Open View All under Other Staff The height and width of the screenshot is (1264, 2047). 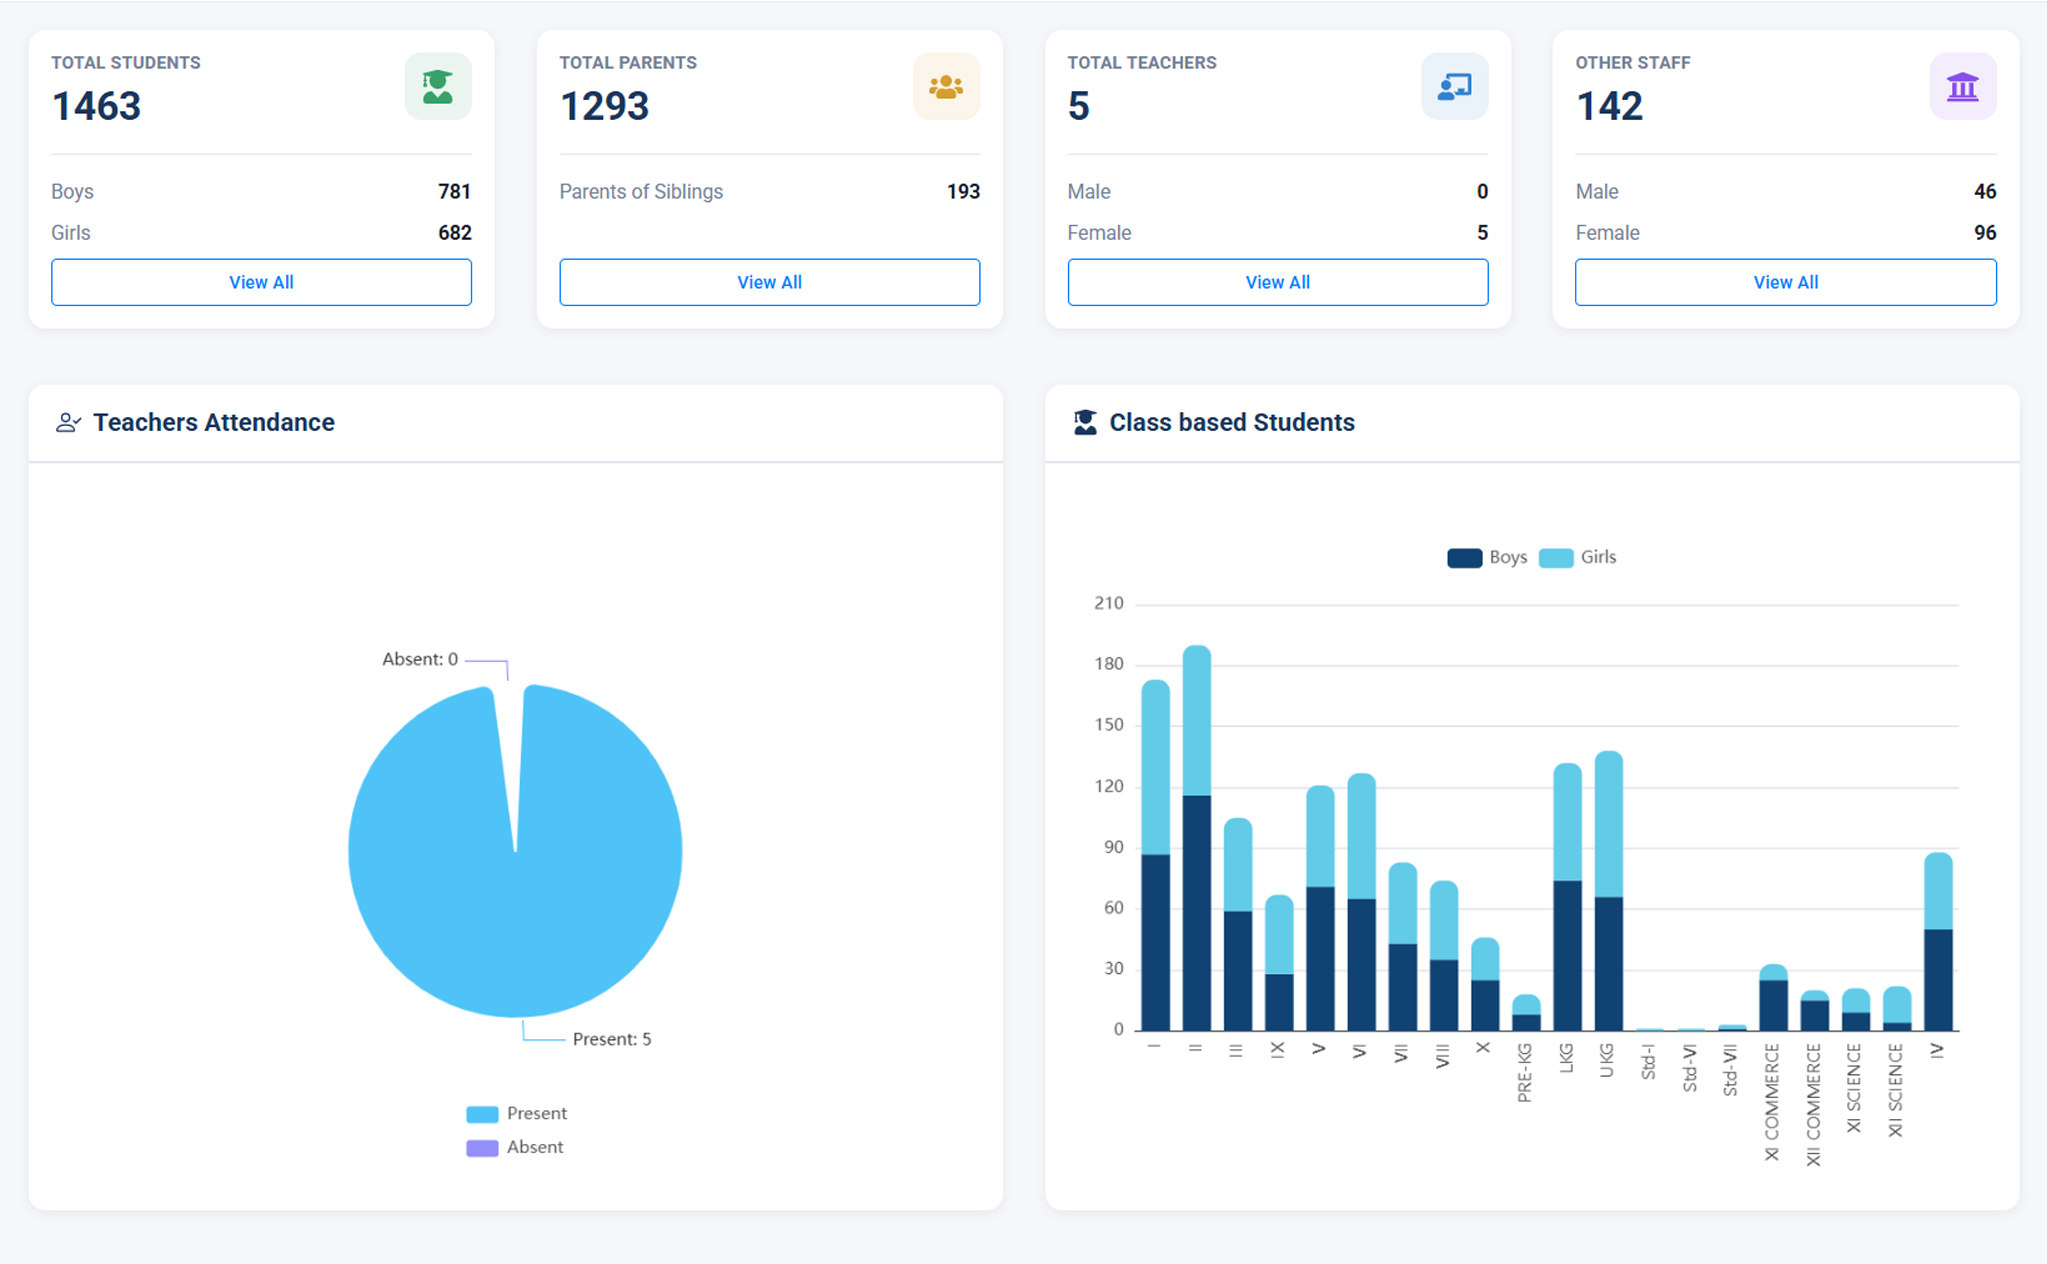[x=1785, y=282]
